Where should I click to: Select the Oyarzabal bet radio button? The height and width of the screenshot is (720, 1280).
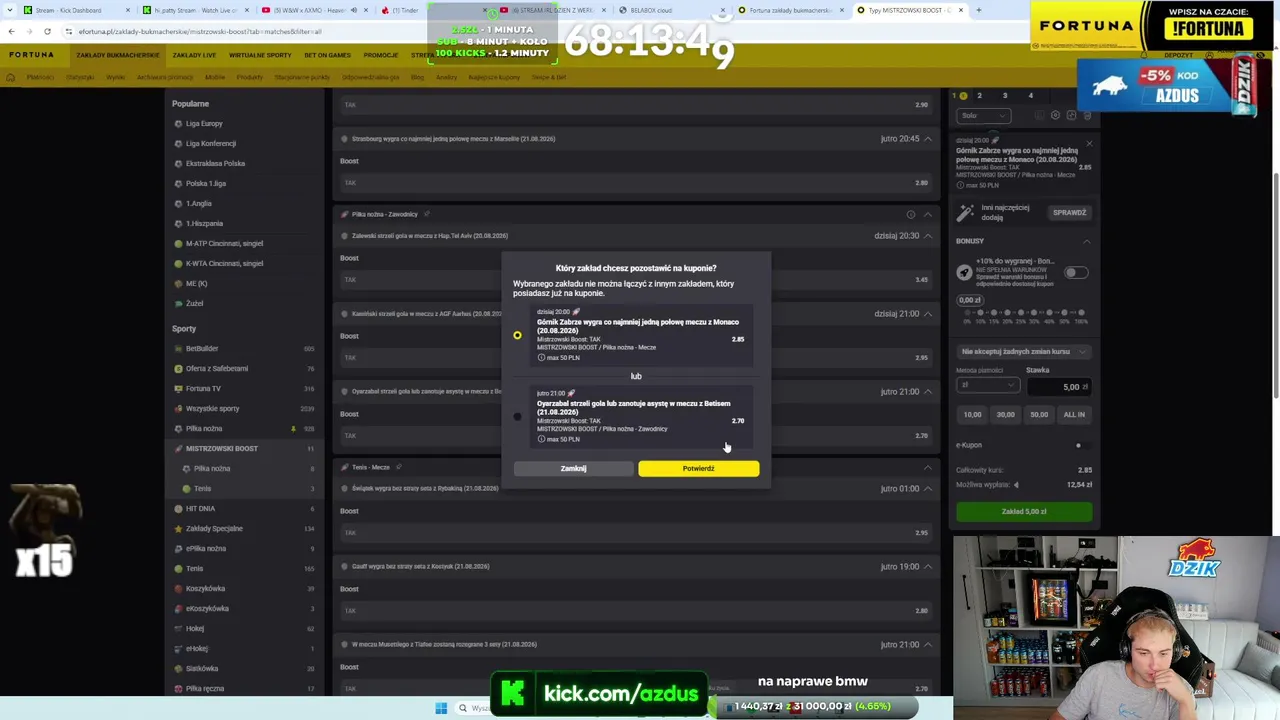click(x=517, y=416)
